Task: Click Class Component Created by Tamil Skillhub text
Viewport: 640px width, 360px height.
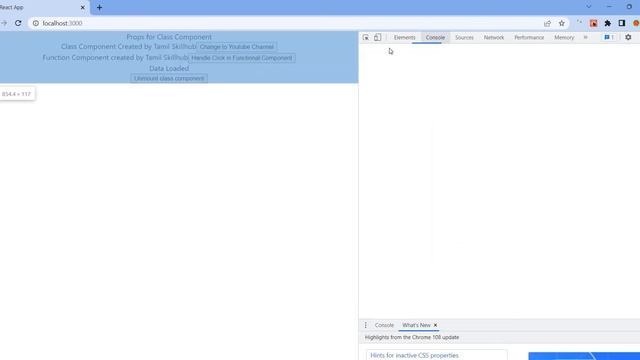Action: pyautogui.click(x=129, y=47)
